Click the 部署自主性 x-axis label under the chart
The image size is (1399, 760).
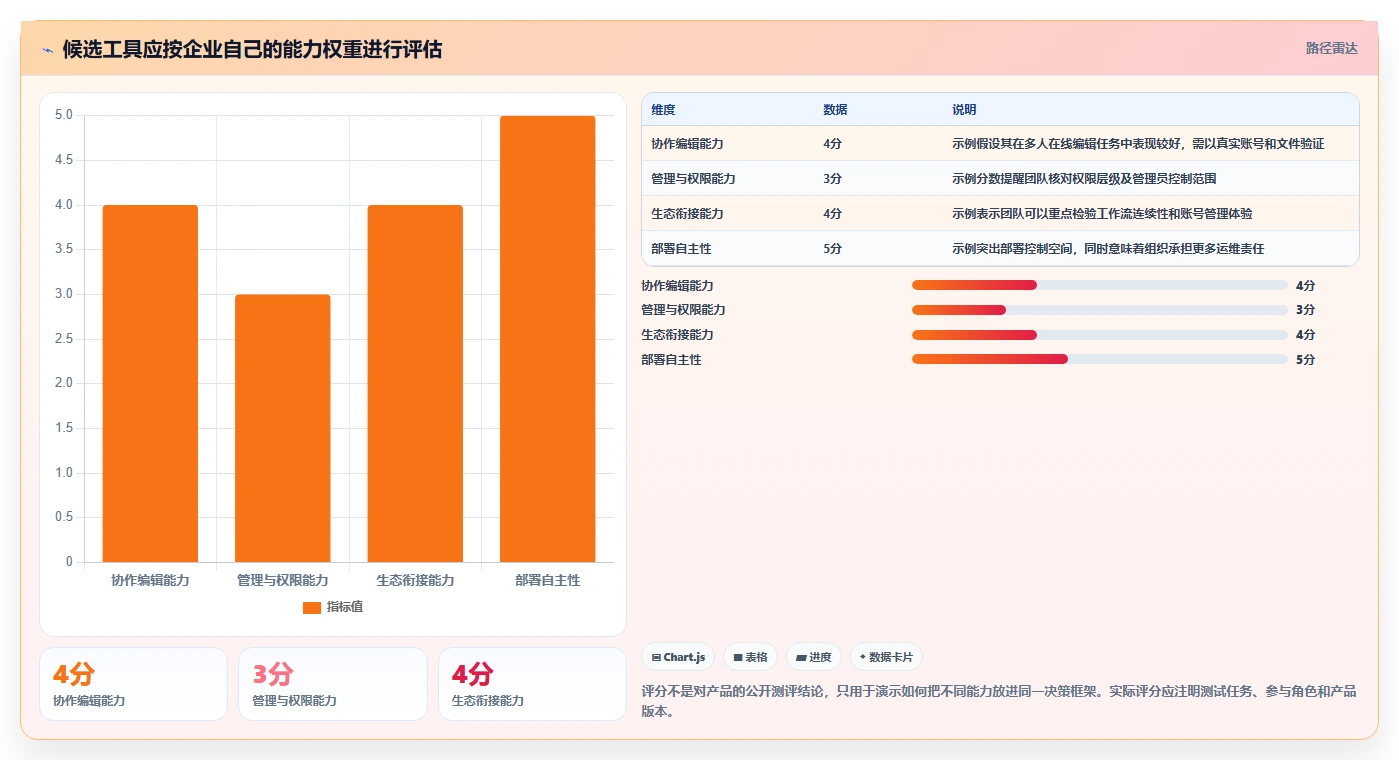[x=548, y=580]
